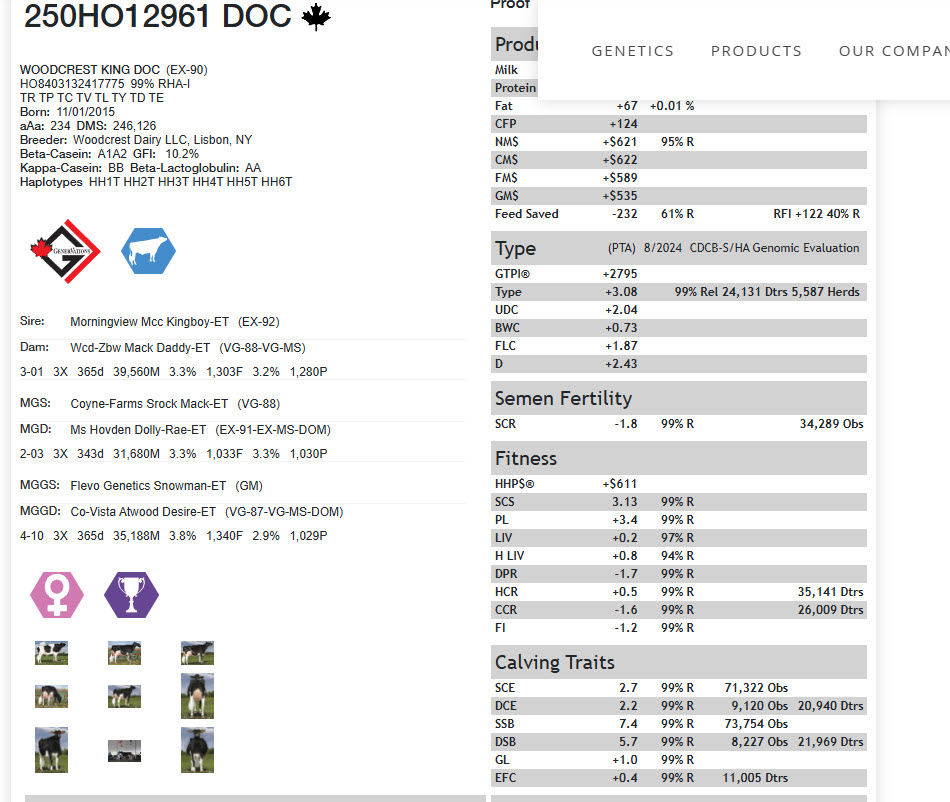Click the purple trophy hexagon icon
The height and width of the screenshot is (802, 950).
click(x=131, y=595)
